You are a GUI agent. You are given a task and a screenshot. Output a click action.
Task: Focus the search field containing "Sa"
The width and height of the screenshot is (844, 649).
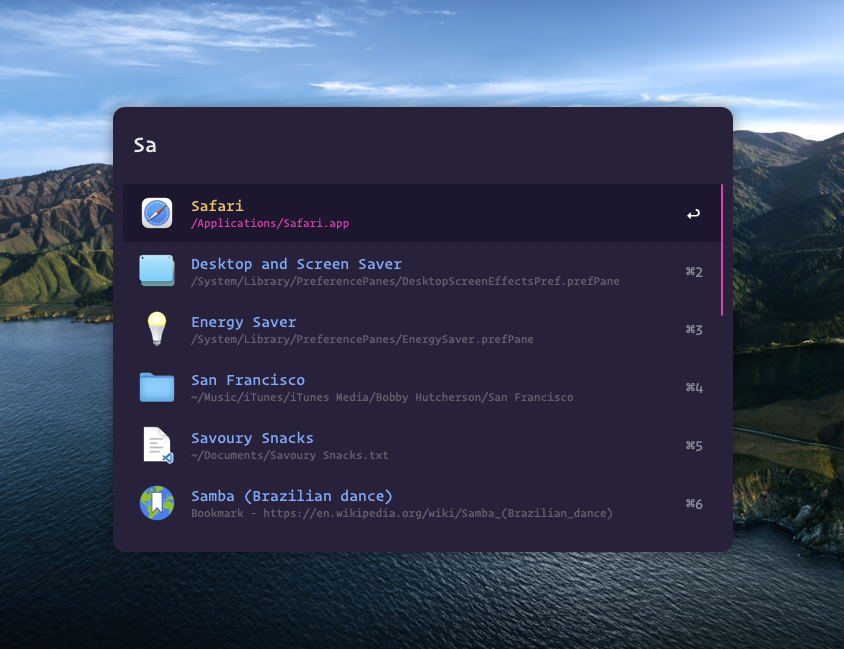click(423, 145)
